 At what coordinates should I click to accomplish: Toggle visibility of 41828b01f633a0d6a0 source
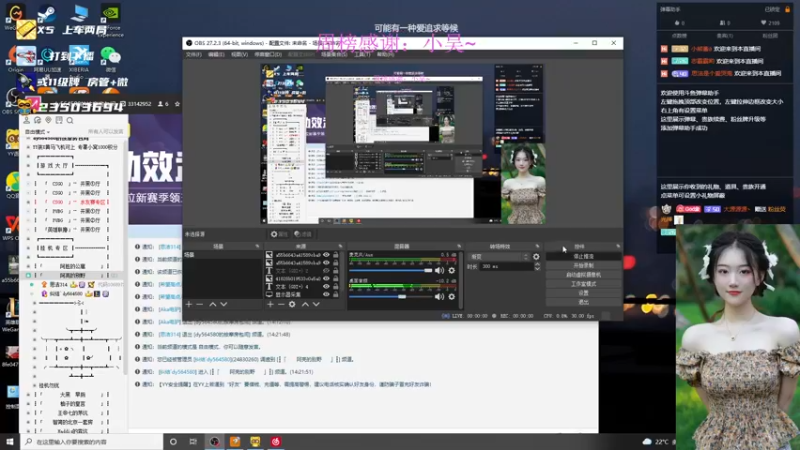pos(327,279)
